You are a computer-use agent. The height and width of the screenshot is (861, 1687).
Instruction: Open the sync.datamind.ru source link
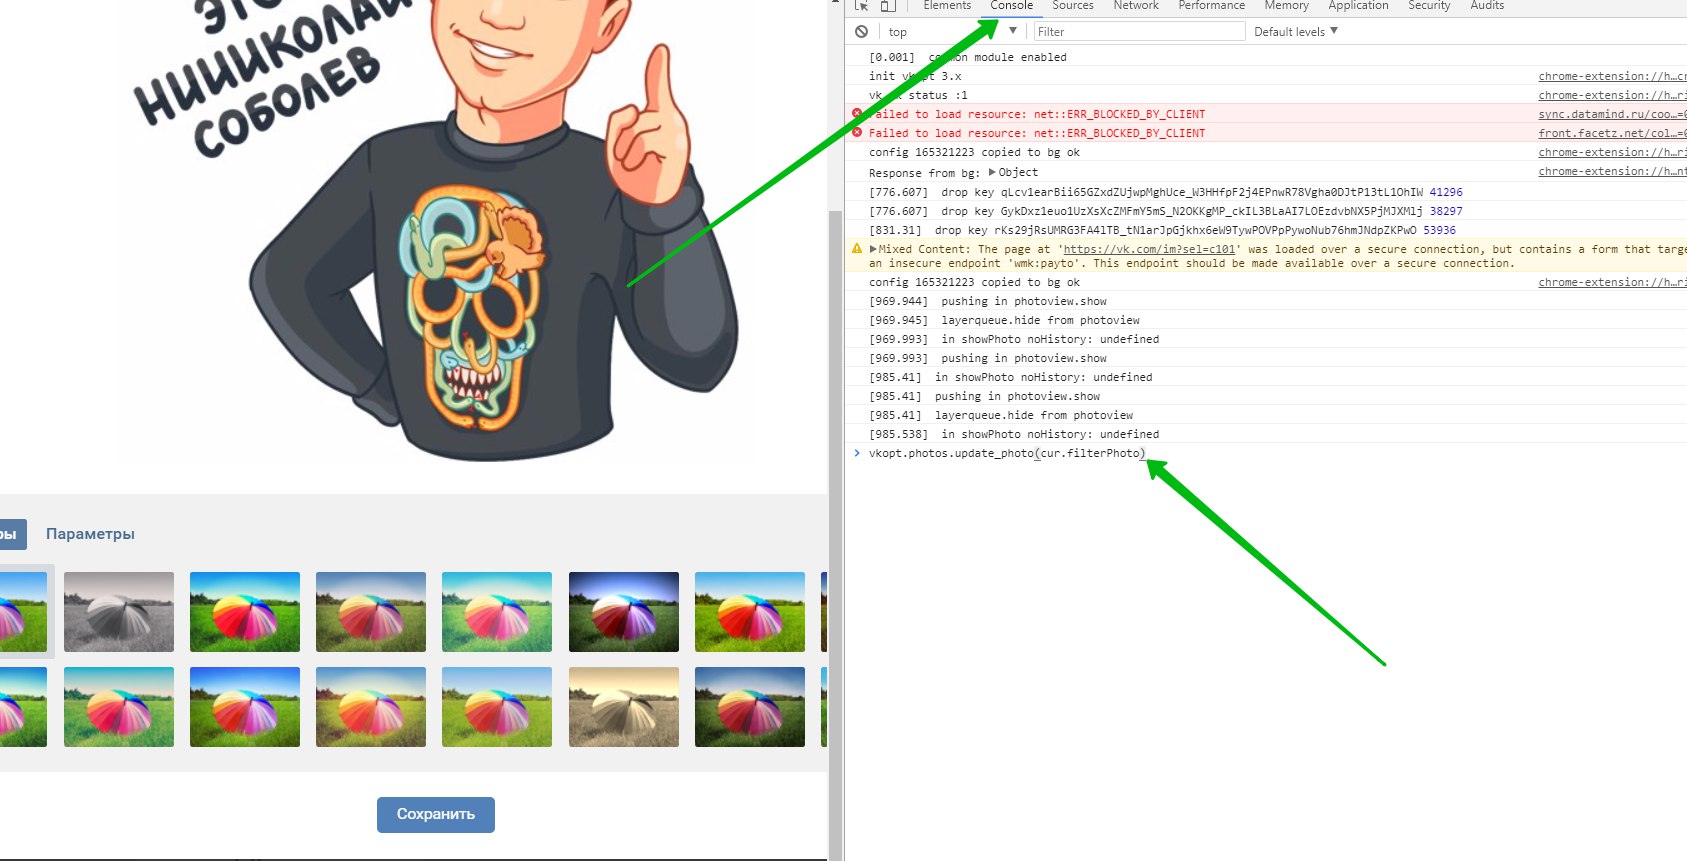point(1610,114)
